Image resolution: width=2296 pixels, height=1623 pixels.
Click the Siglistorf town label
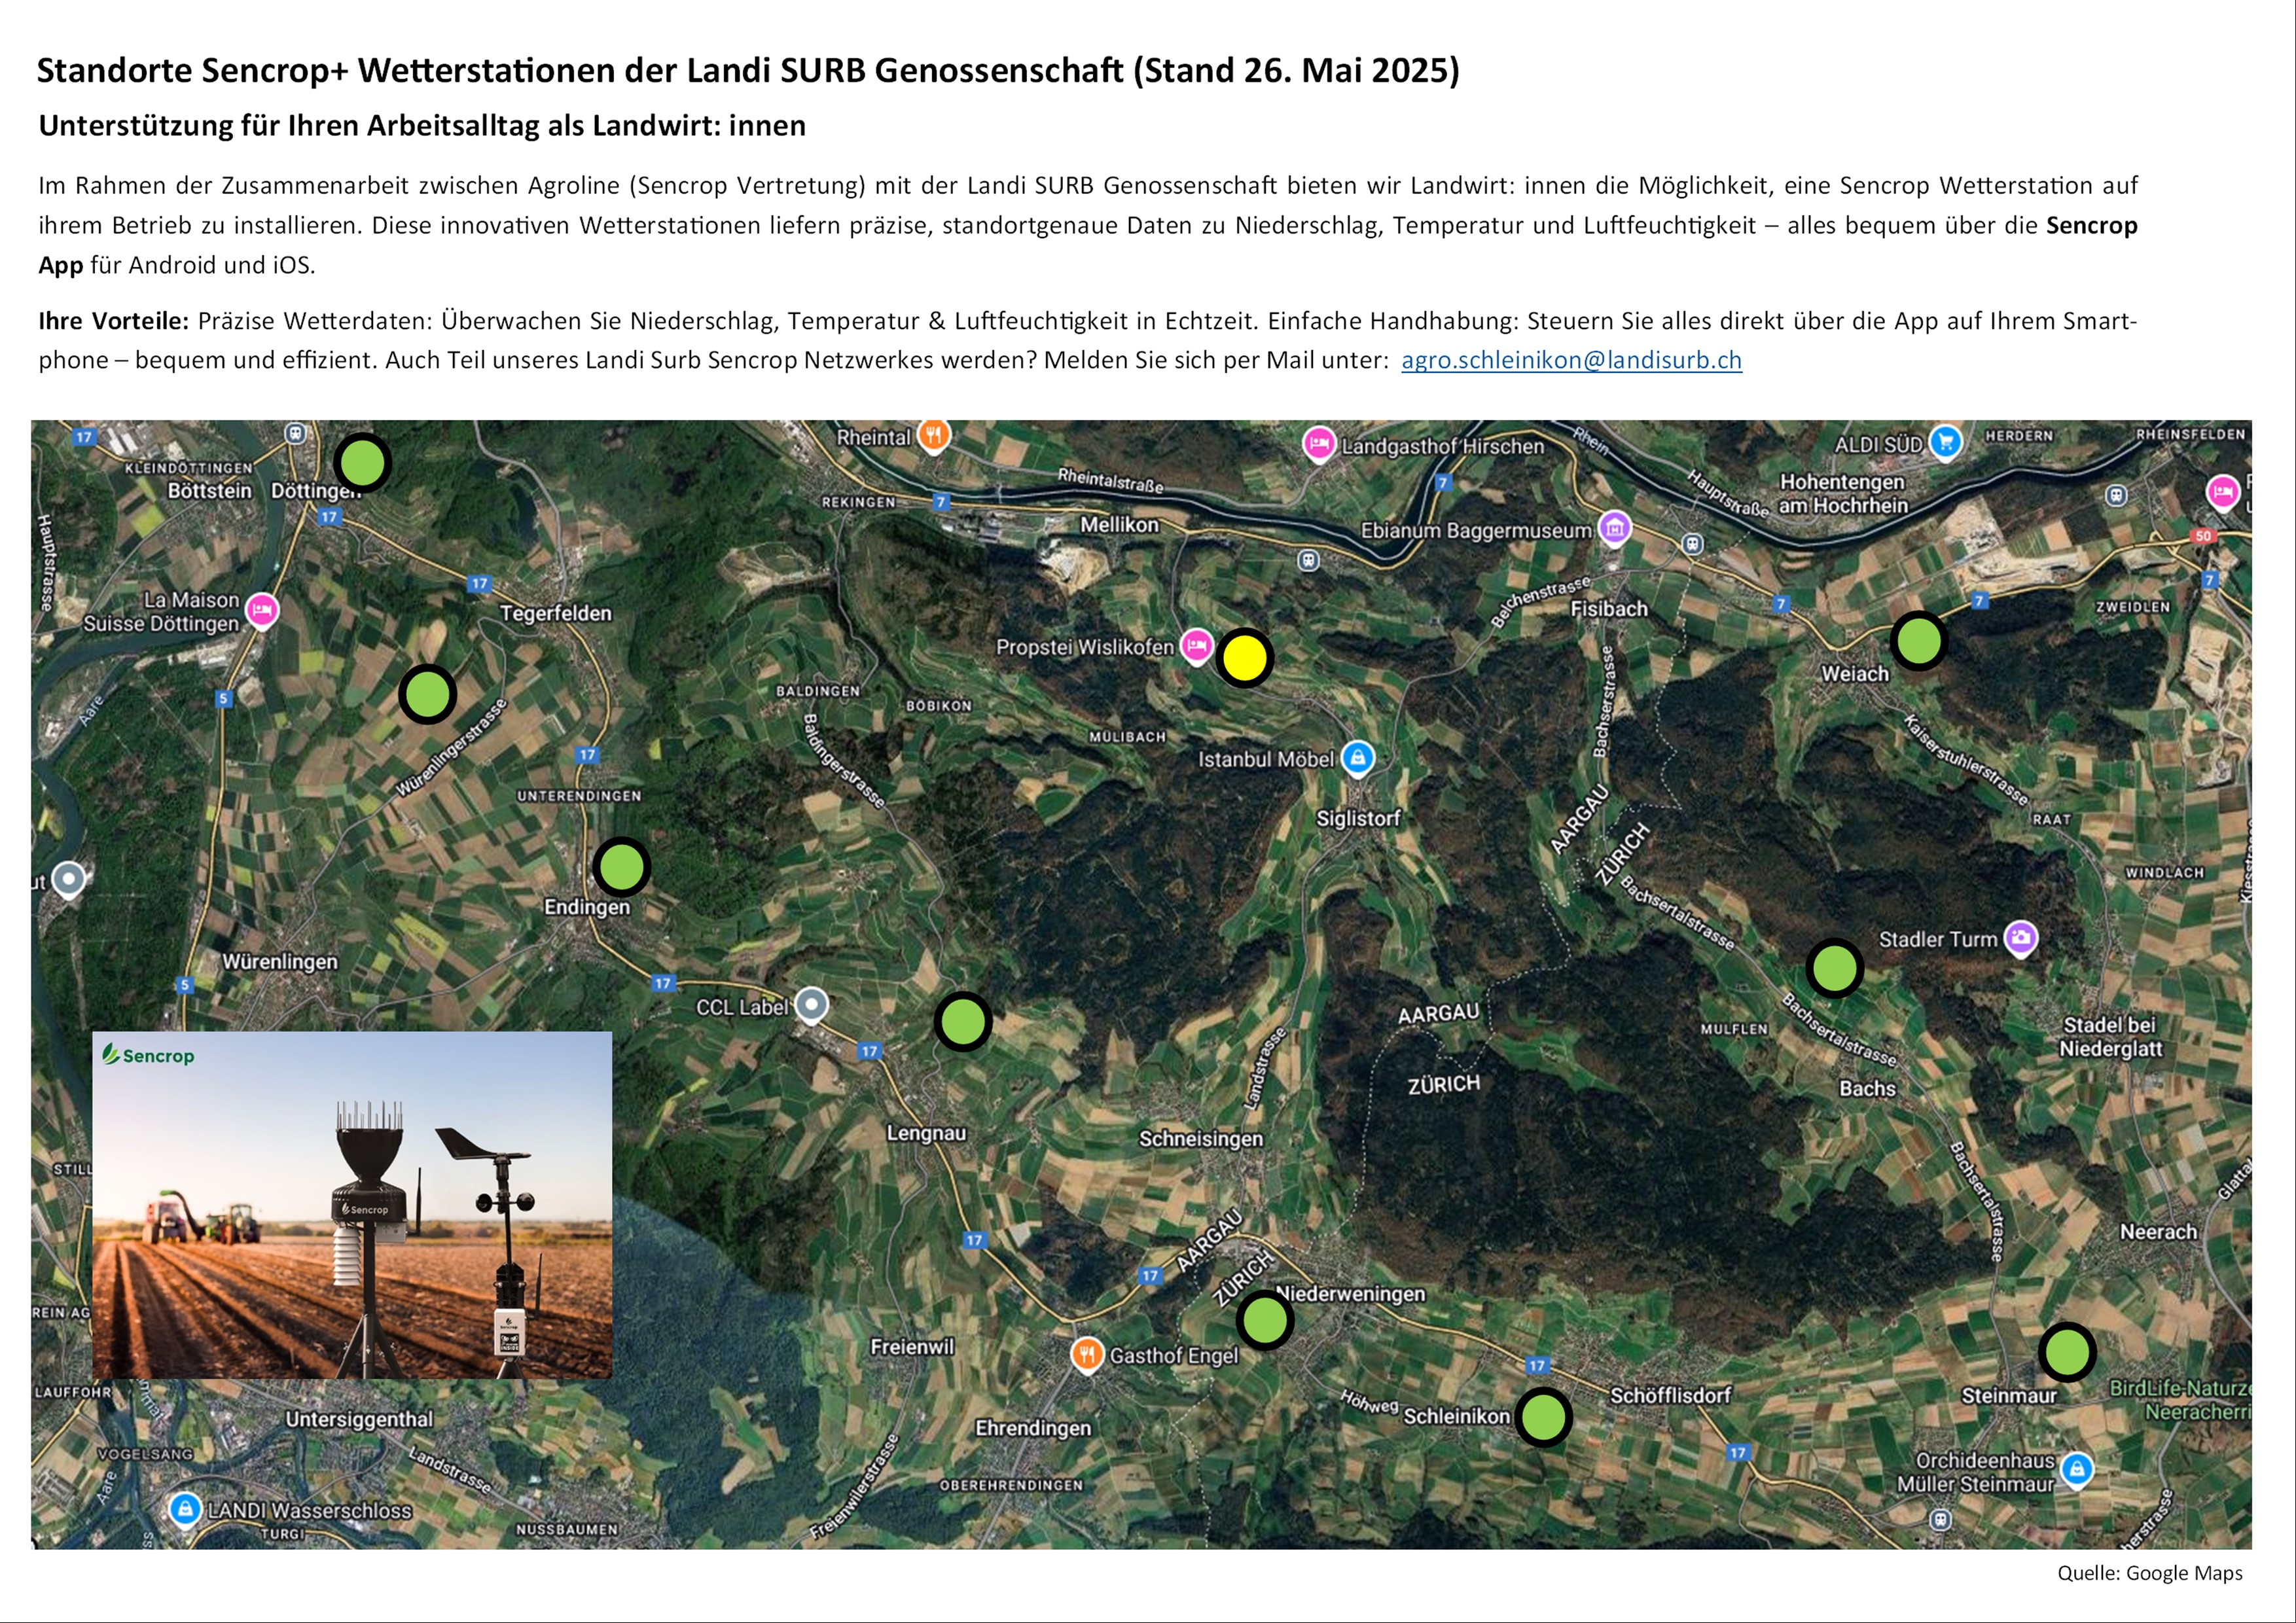(x=1358, y=818)
